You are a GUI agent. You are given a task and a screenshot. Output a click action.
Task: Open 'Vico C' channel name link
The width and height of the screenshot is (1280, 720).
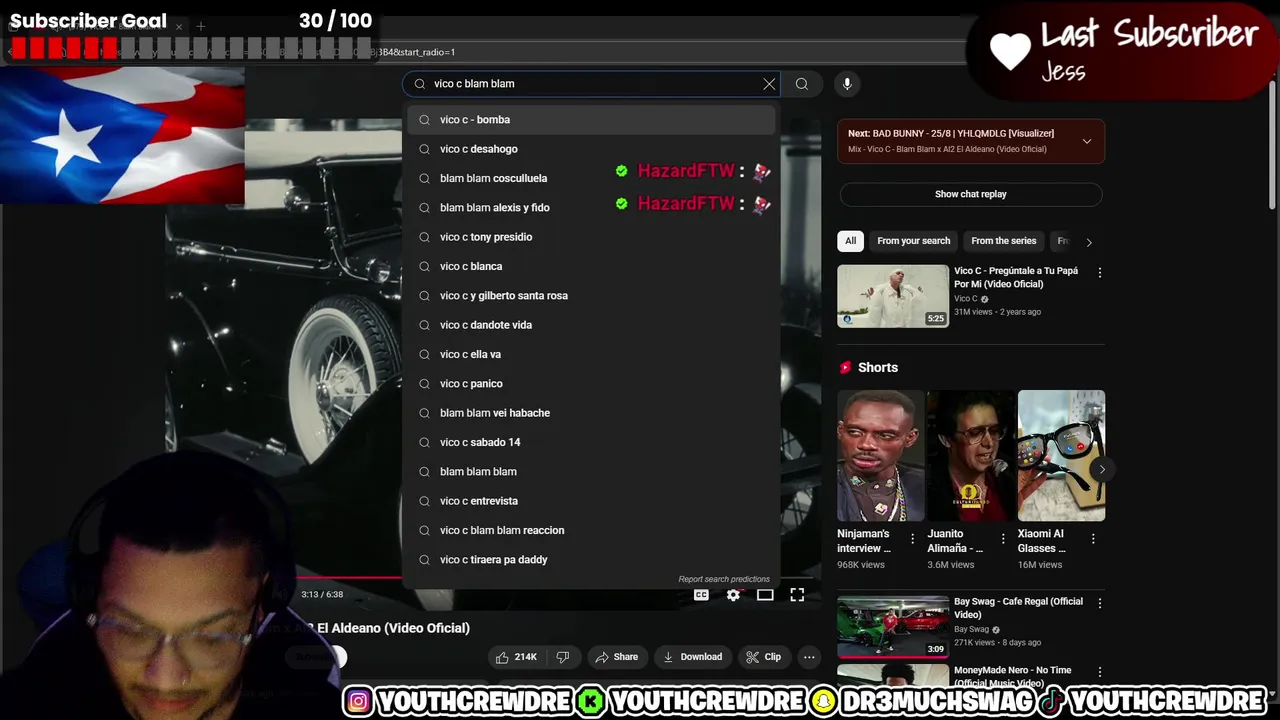(965, 299)
